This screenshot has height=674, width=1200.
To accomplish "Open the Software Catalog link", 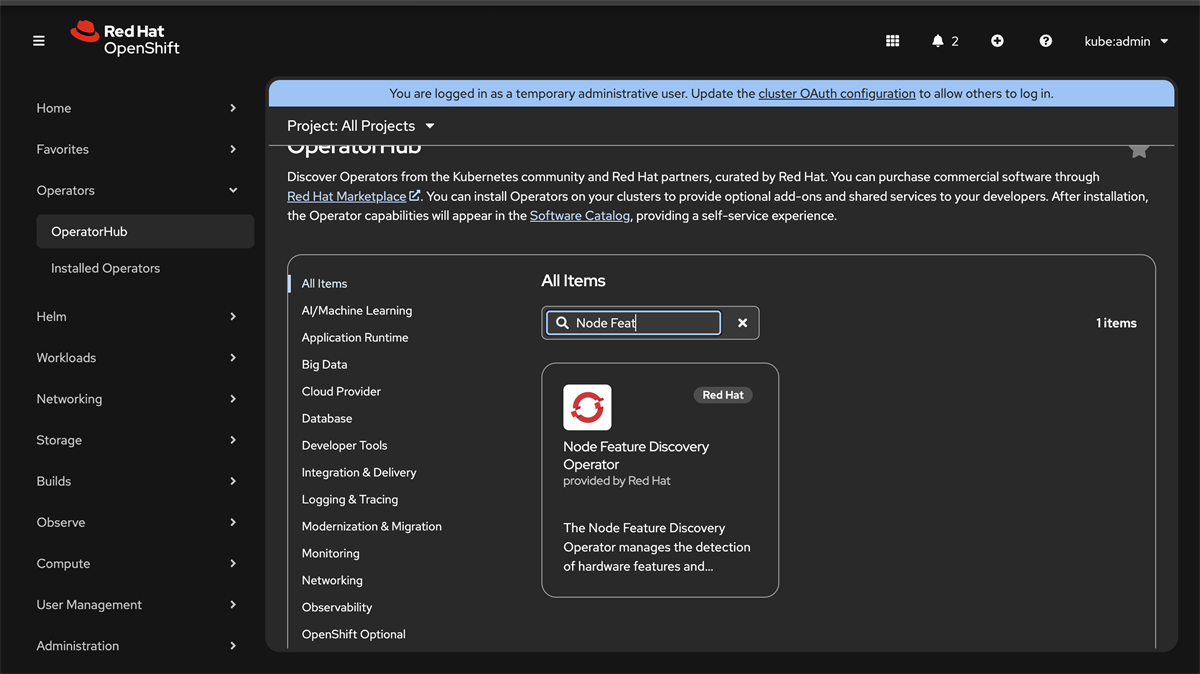I will pos(580,215).
